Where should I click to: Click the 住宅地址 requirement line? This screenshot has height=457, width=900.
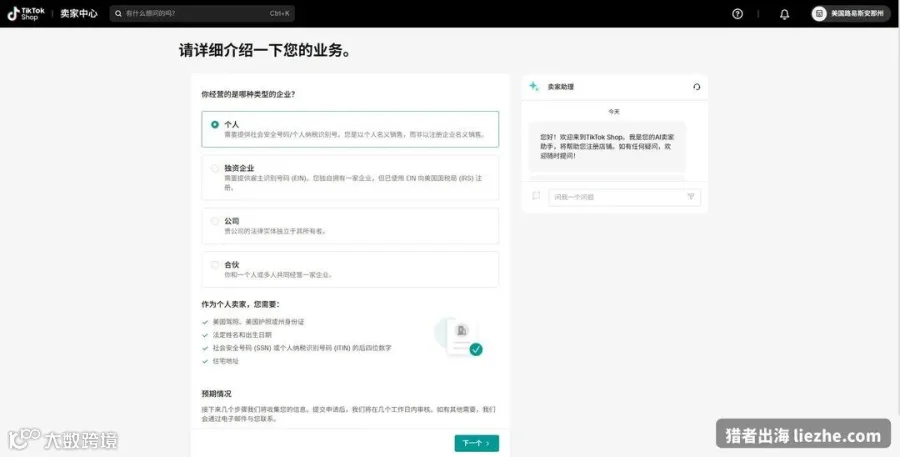click(226, 361)
